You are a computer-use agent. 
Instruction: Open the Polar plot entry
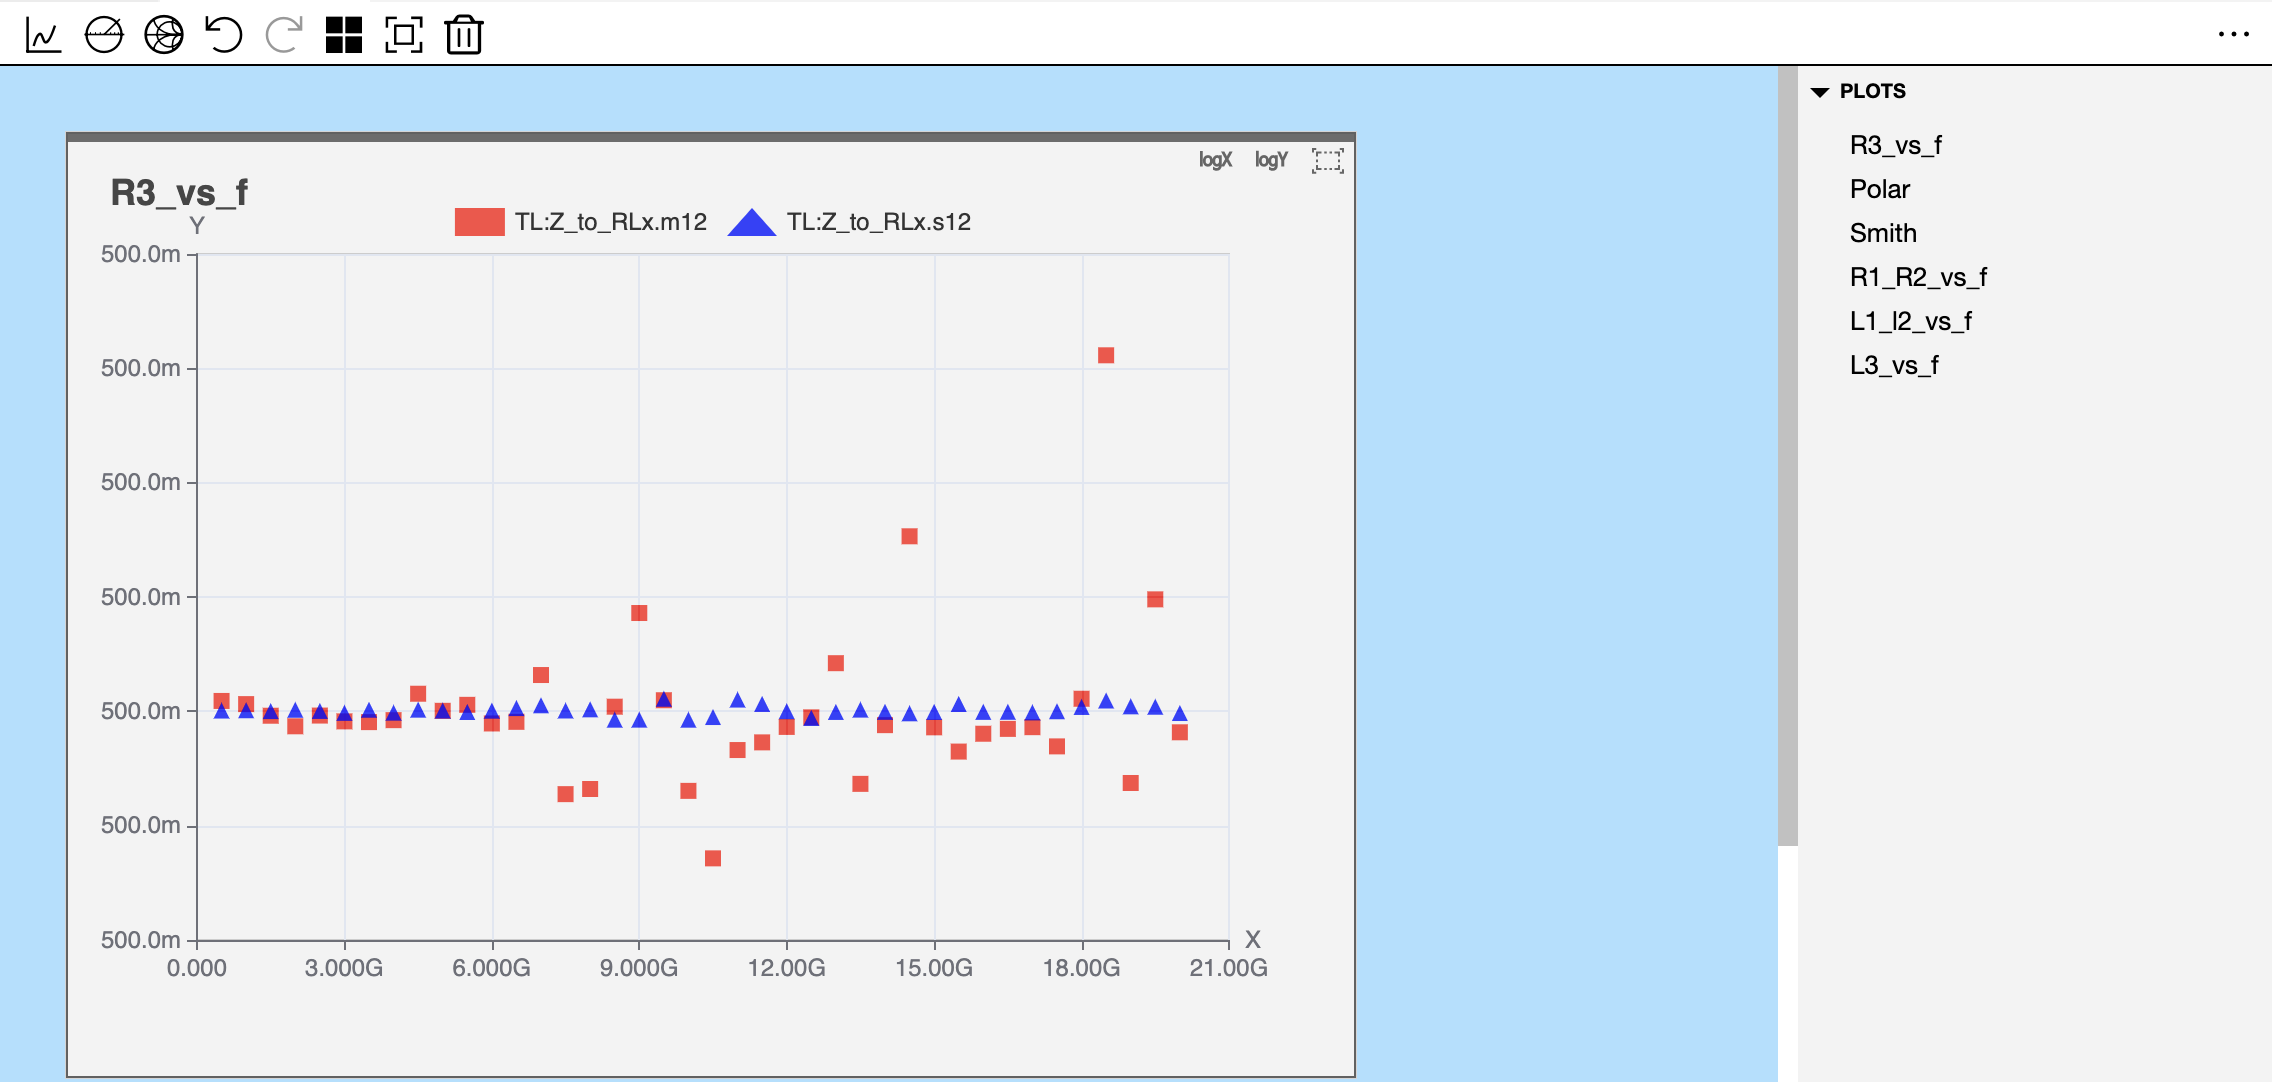coord(1879,190)
